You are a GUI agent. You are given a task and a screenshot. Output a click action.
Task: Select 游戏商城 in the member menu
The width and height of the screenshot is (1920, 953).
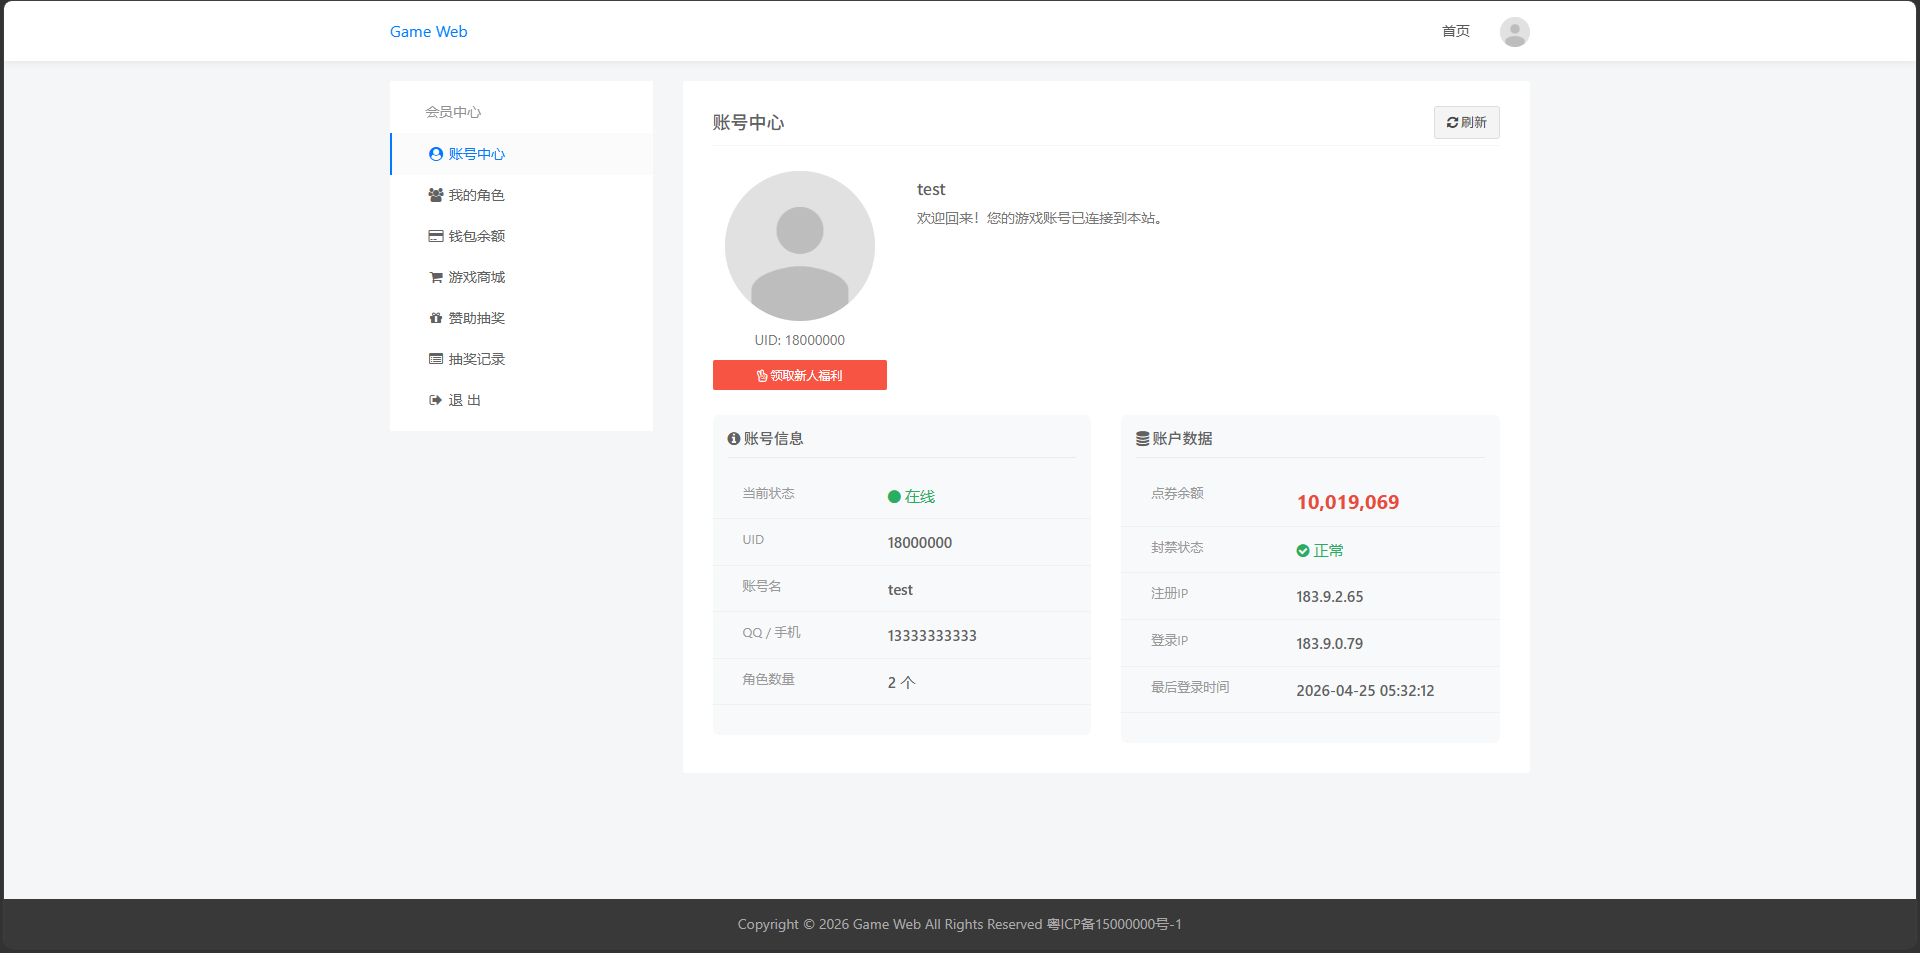coord(476,277)
